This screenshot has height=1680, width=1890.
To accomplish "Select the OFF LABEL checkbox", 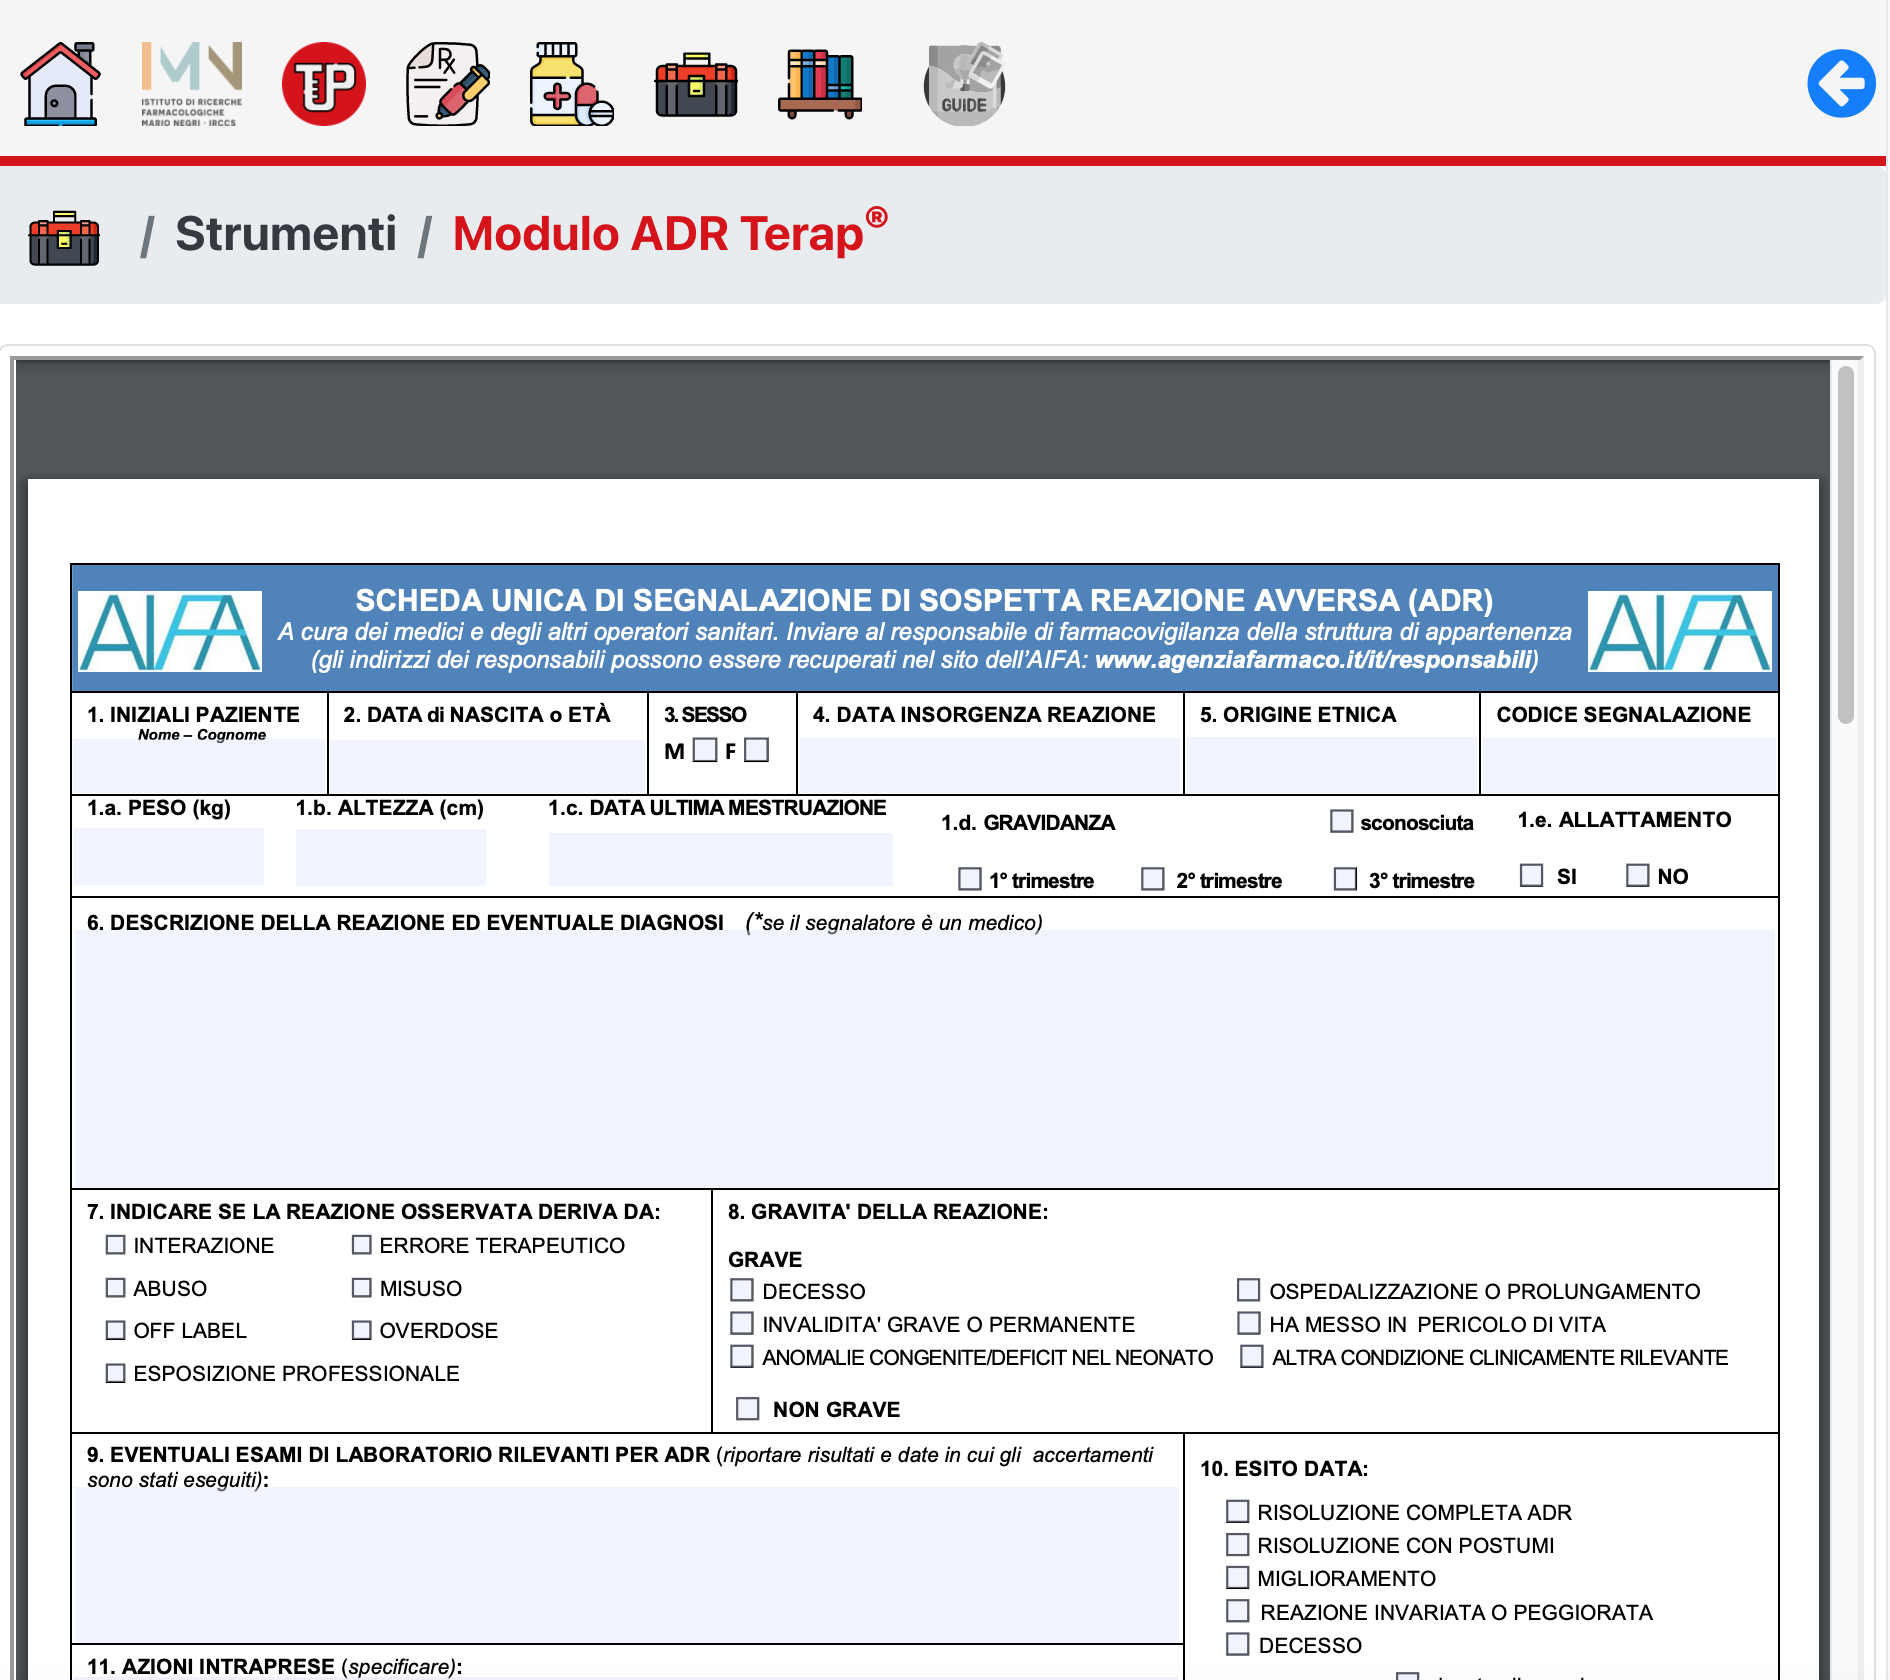I will point(116,1330).
